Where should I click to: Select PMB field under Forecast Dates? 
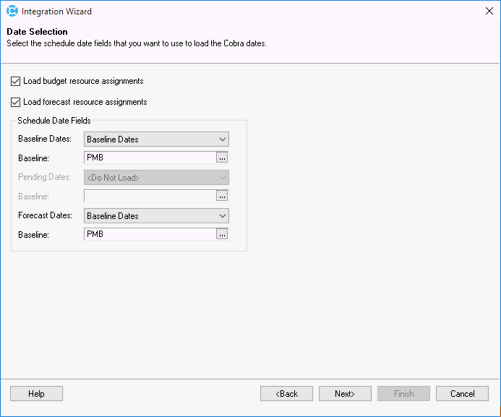pyautogui.click(x=150, y=234)
